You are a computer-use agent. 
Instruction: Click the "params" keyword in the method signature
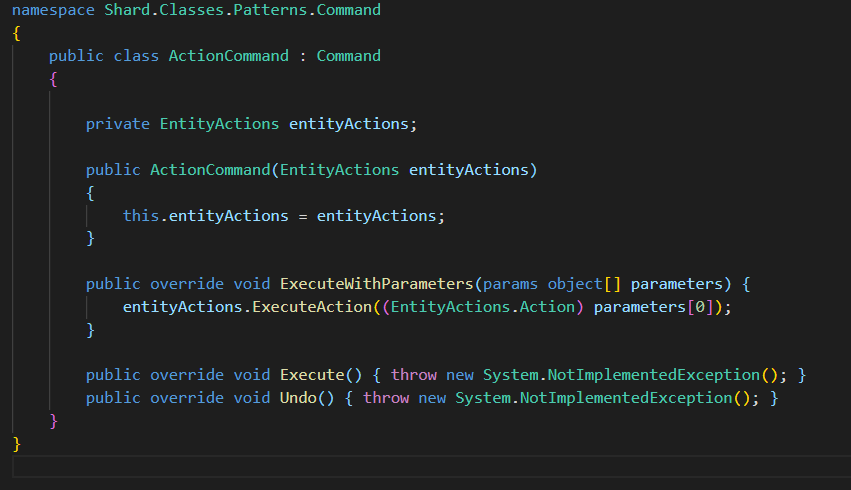coord(510,284)
